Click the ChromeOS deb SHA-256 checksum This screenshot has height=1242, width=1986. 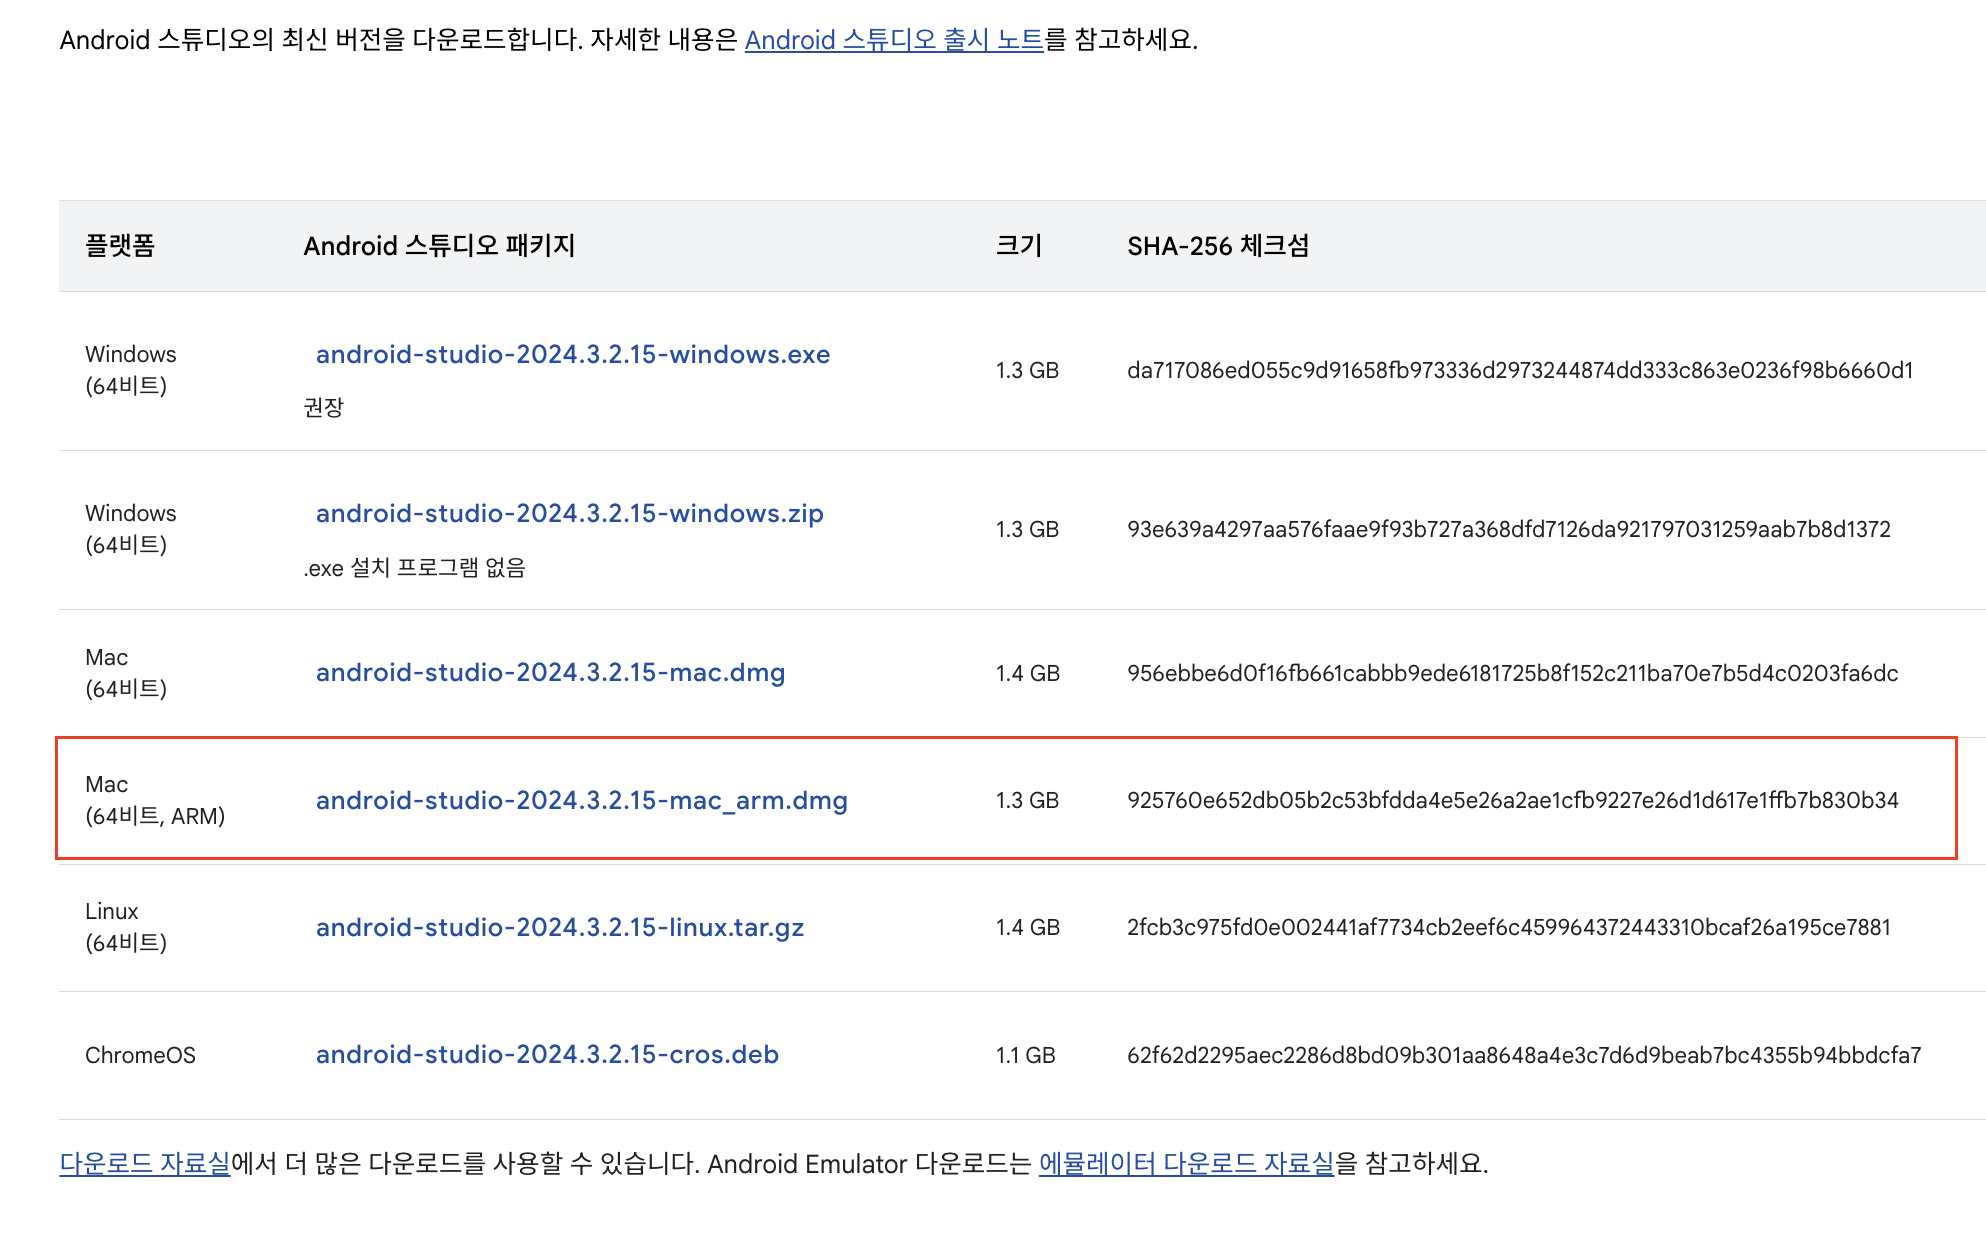(x=1523, y=1056)
